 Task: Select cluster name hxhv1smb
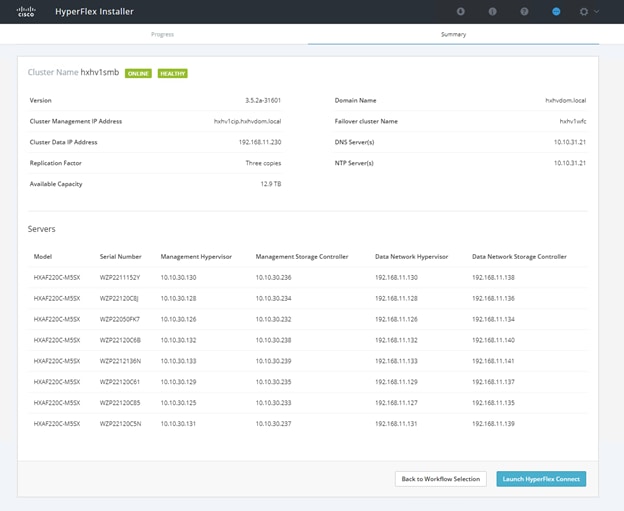point(99,72)
